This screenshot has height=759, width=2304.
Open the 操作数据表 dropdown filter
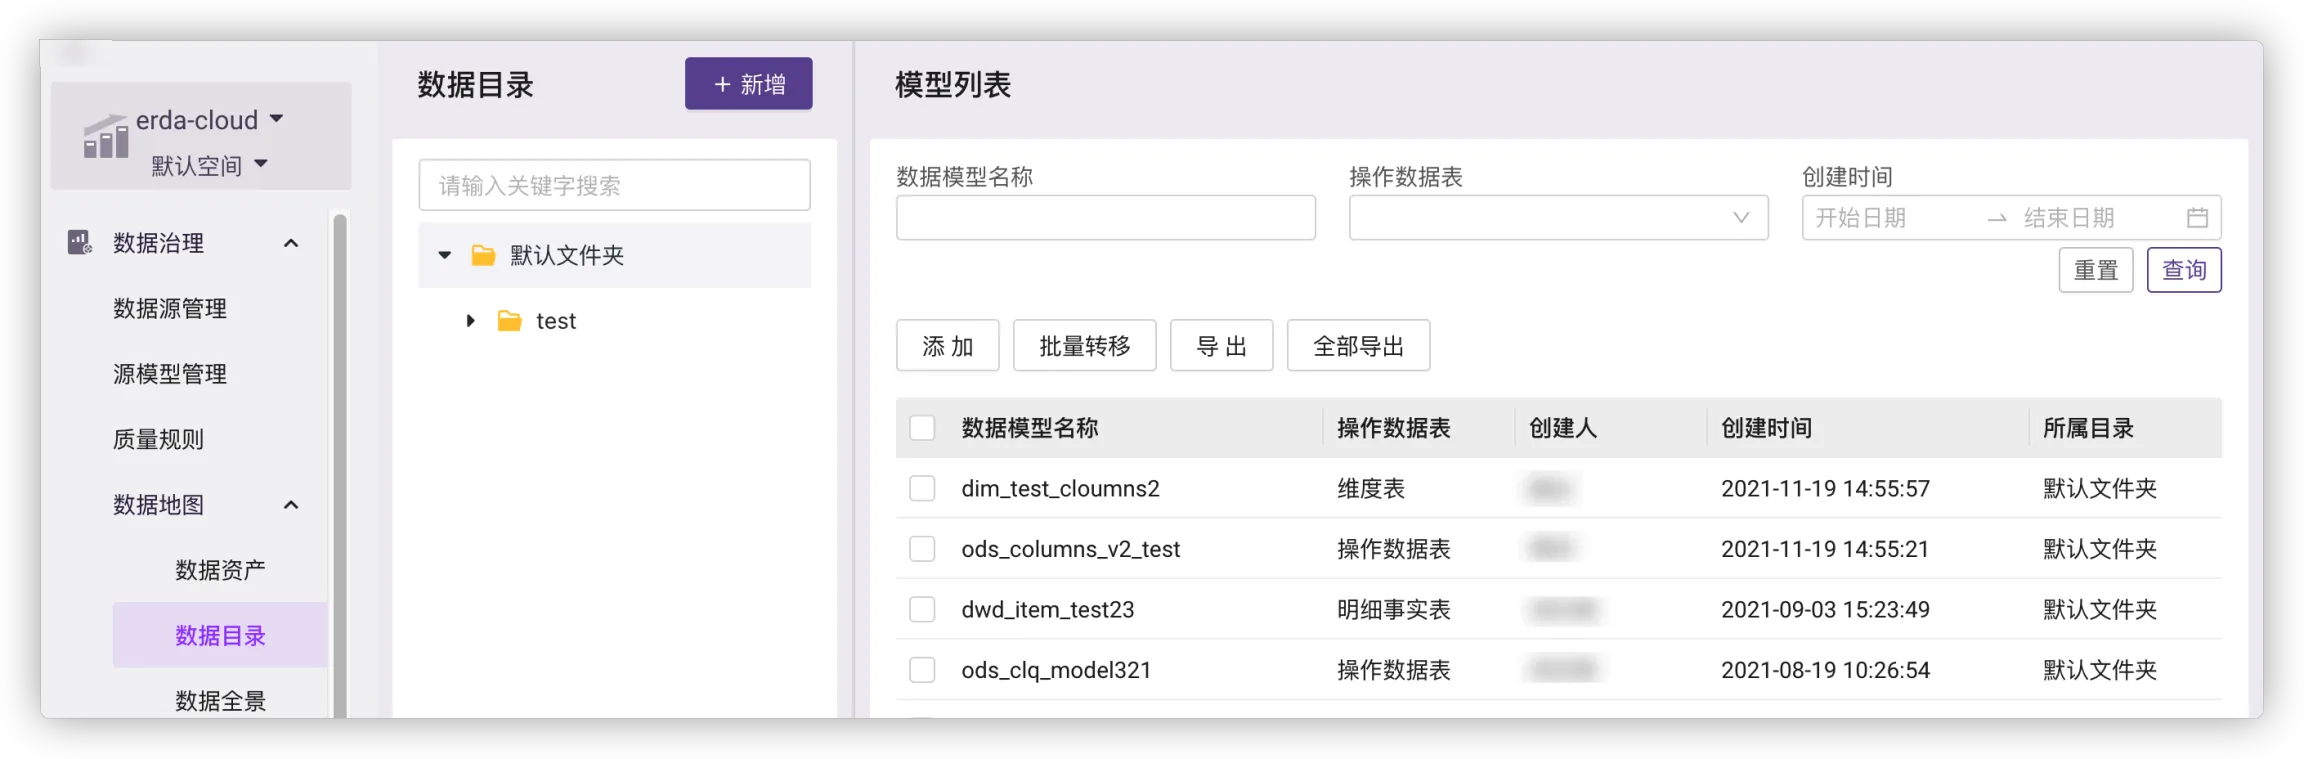[1557, 218]
